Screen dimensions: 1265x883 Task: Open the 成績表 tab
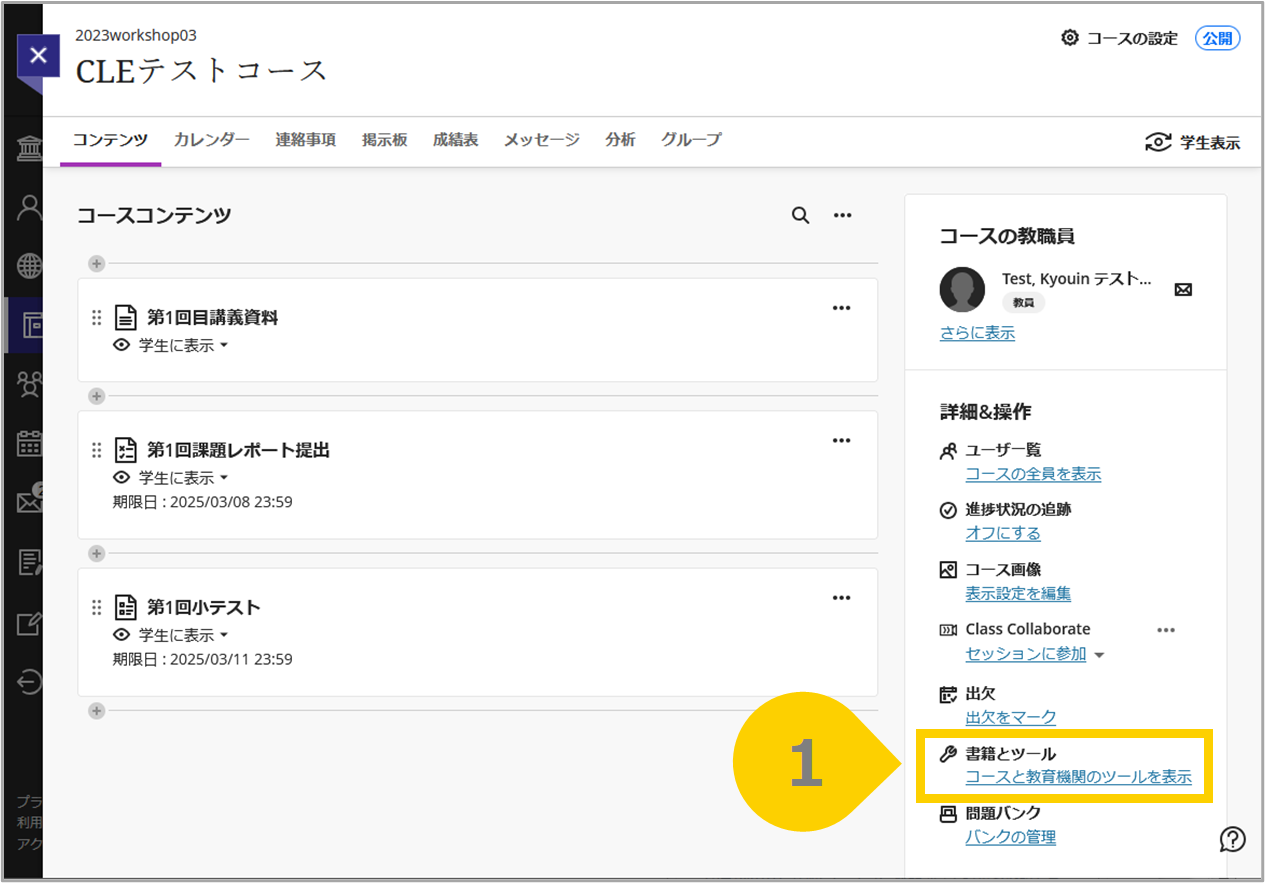455,140
